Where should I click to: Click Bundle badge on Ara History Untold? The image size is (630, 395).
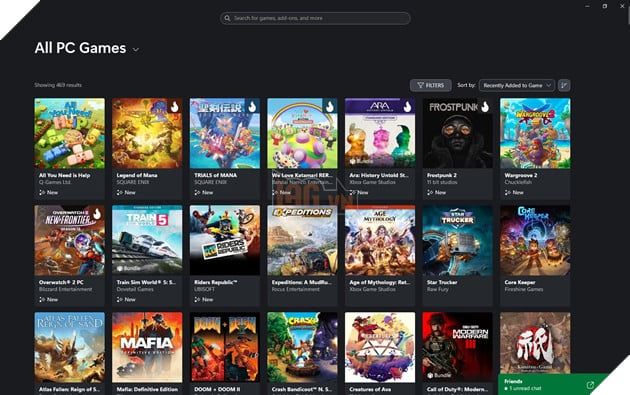tap(361, 161)
